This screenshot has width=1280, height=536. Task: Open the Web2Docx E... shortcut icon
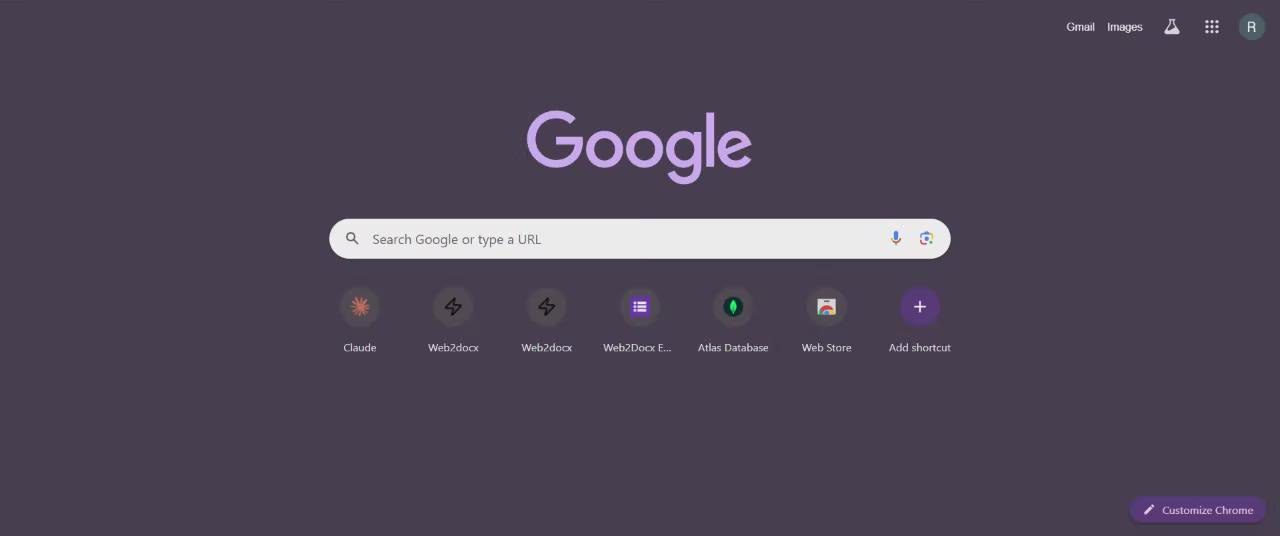[640, 307]
